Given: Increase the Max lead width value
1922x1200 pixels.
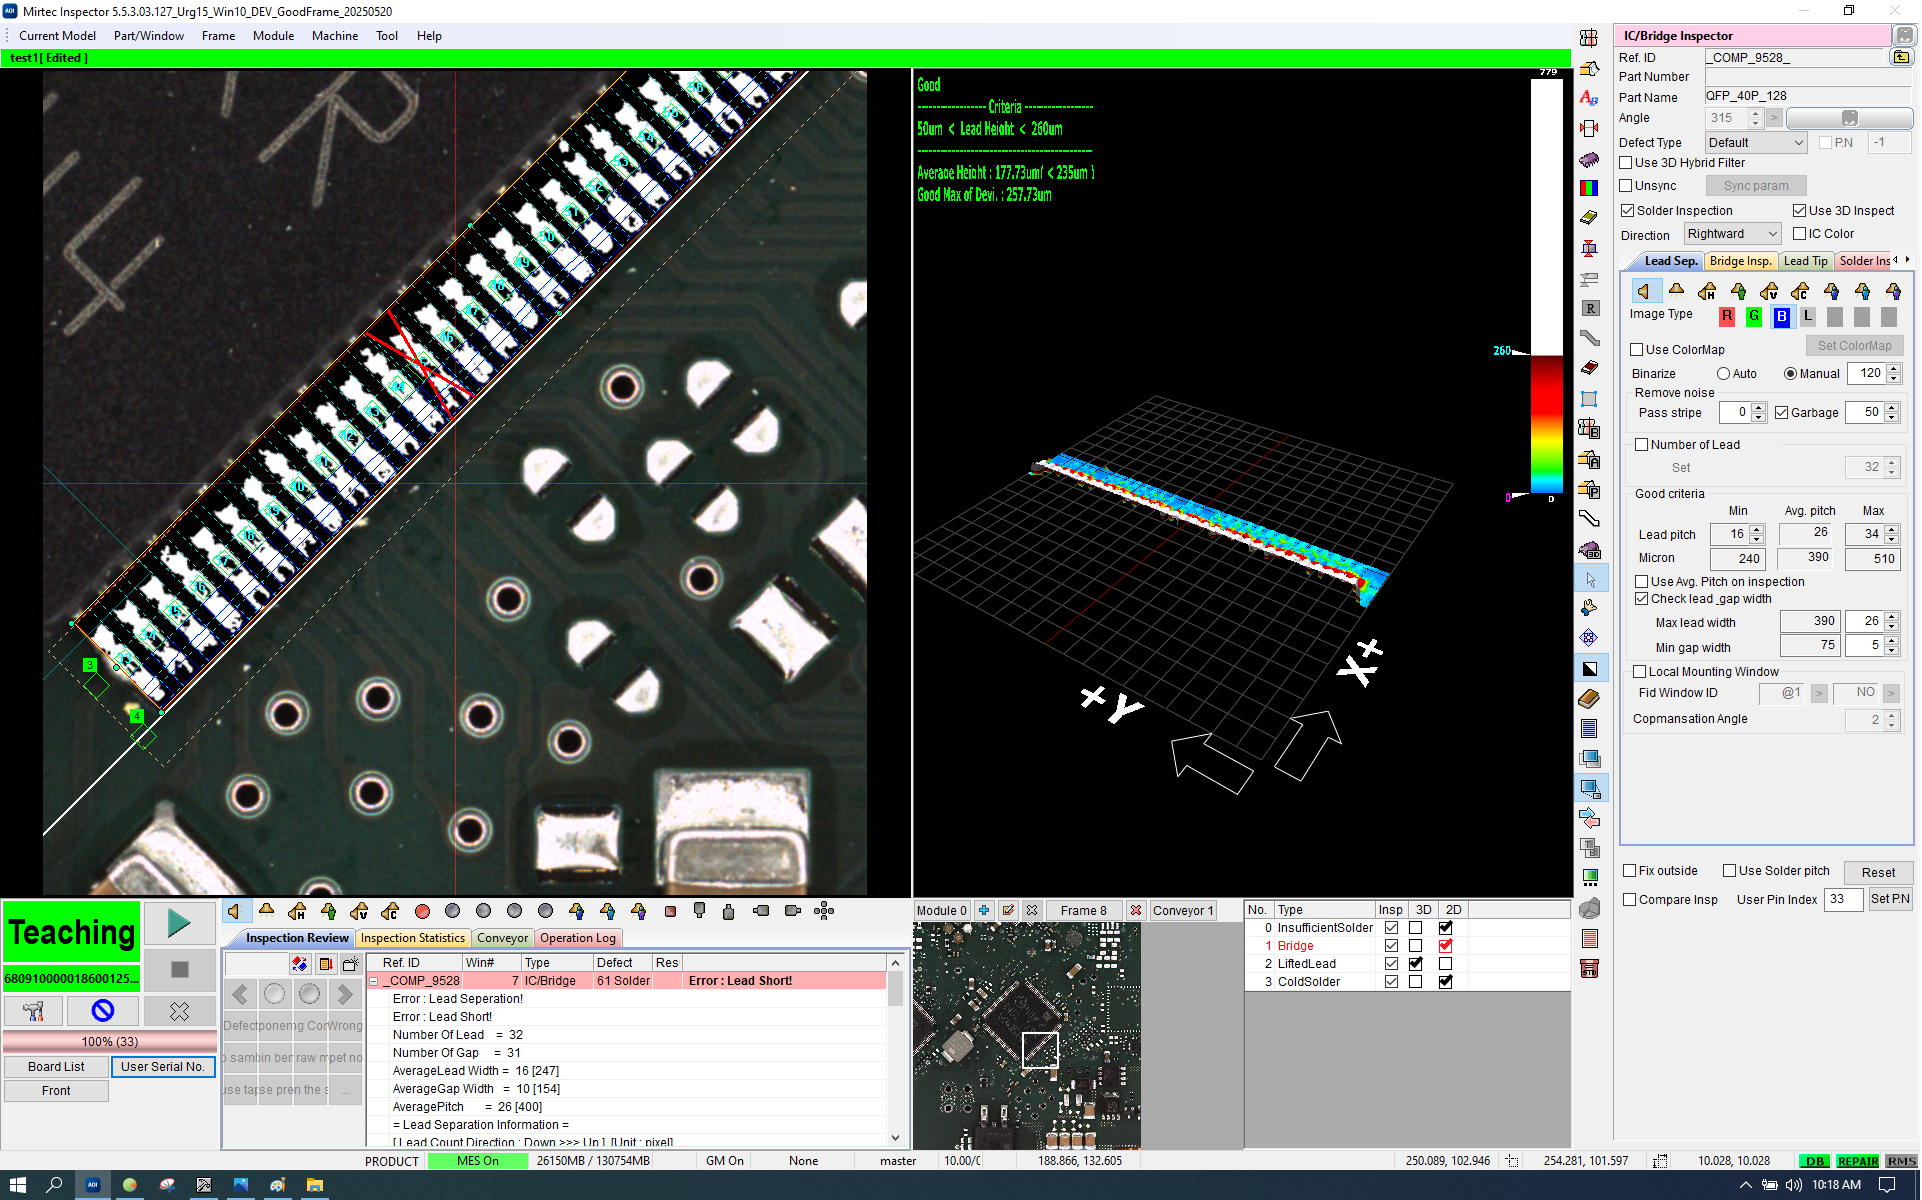Looking at the screenshot, I should pos(1892,617).
